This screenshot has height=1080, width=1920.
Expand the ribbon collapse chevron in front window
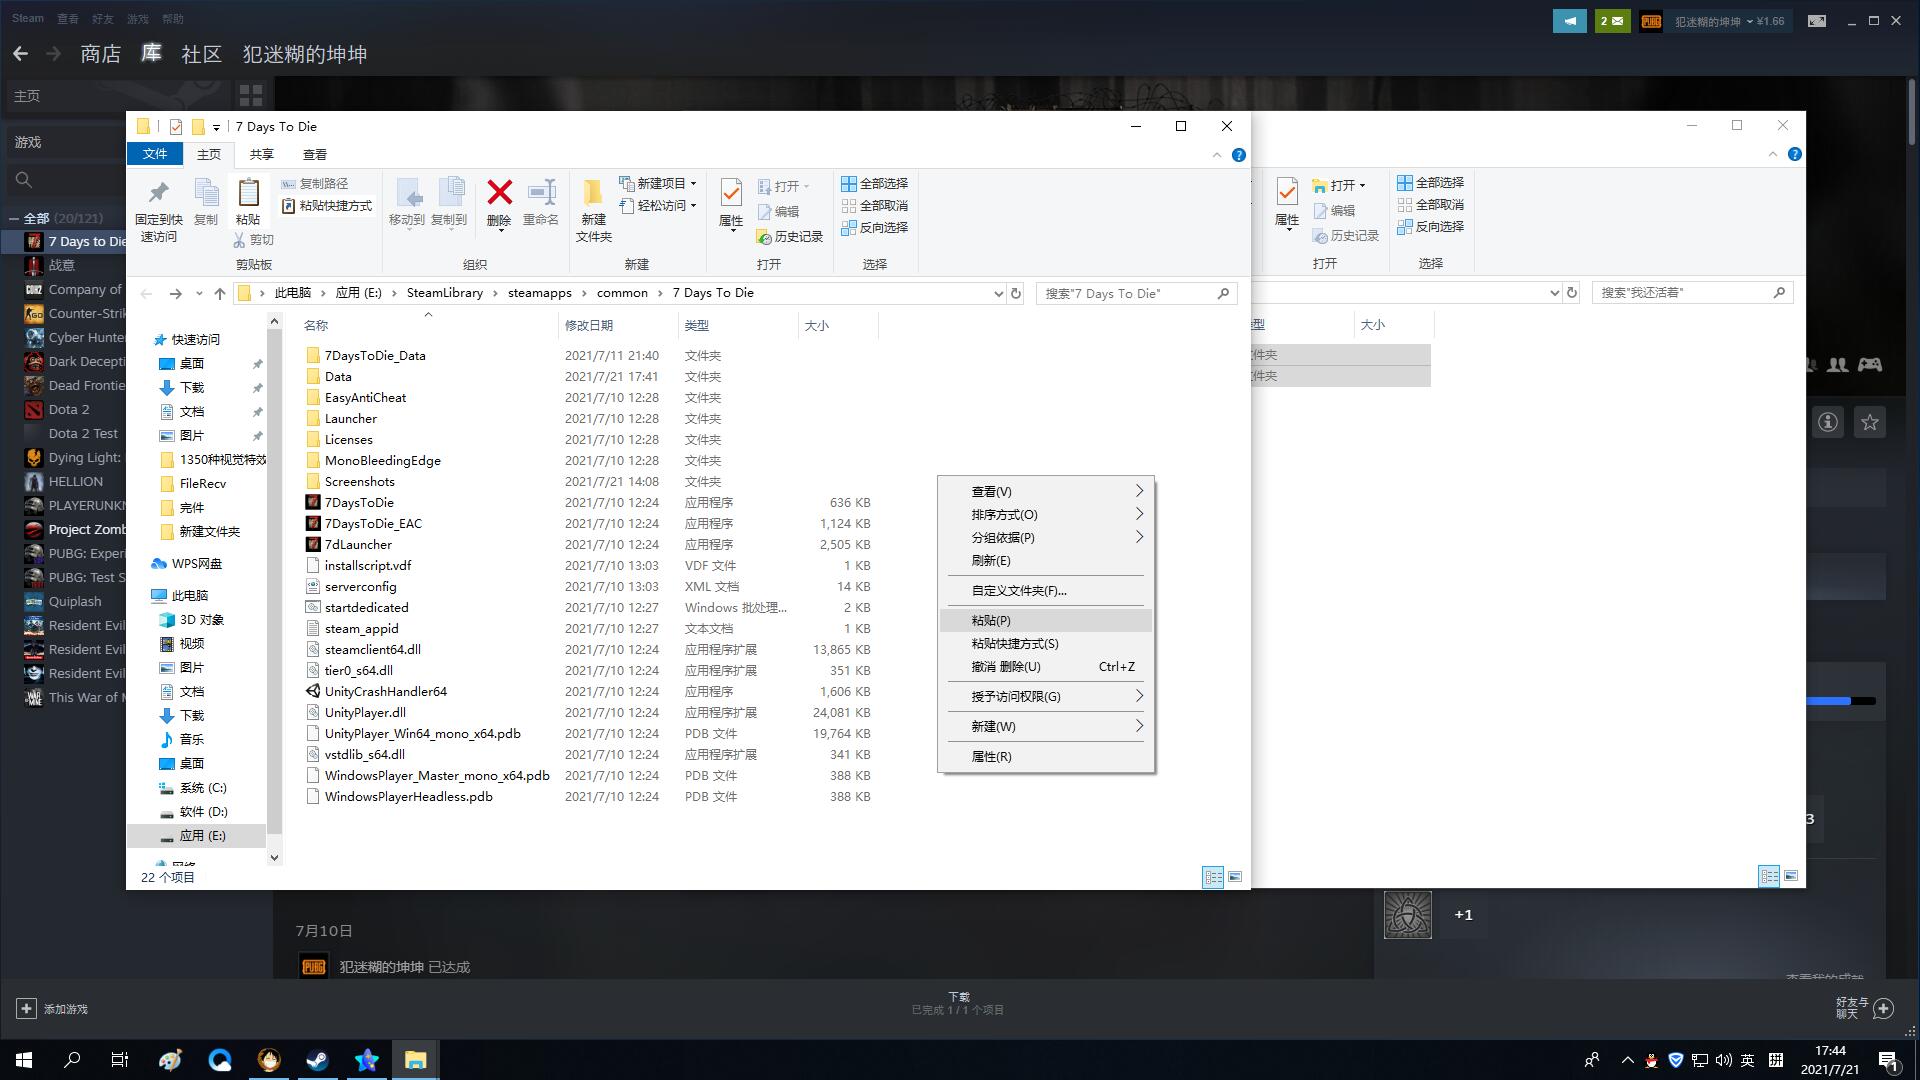click(1217, 155)
